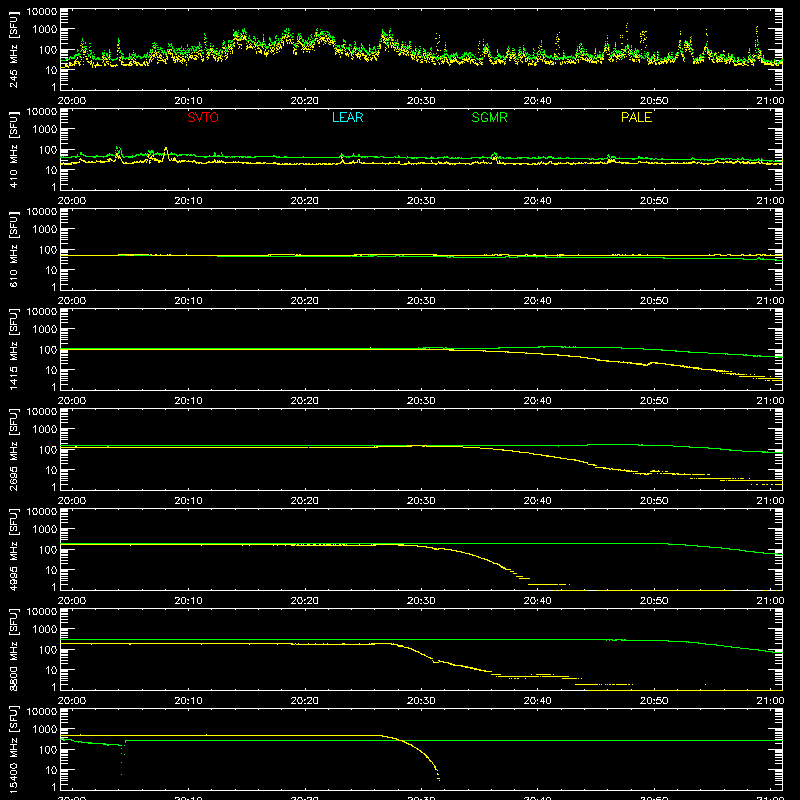Image resolution: width=800 pixels, height=800 pixels.
Task: Click 20:30 tick under the 8800 MHz panel
Action: click(421, 701)
